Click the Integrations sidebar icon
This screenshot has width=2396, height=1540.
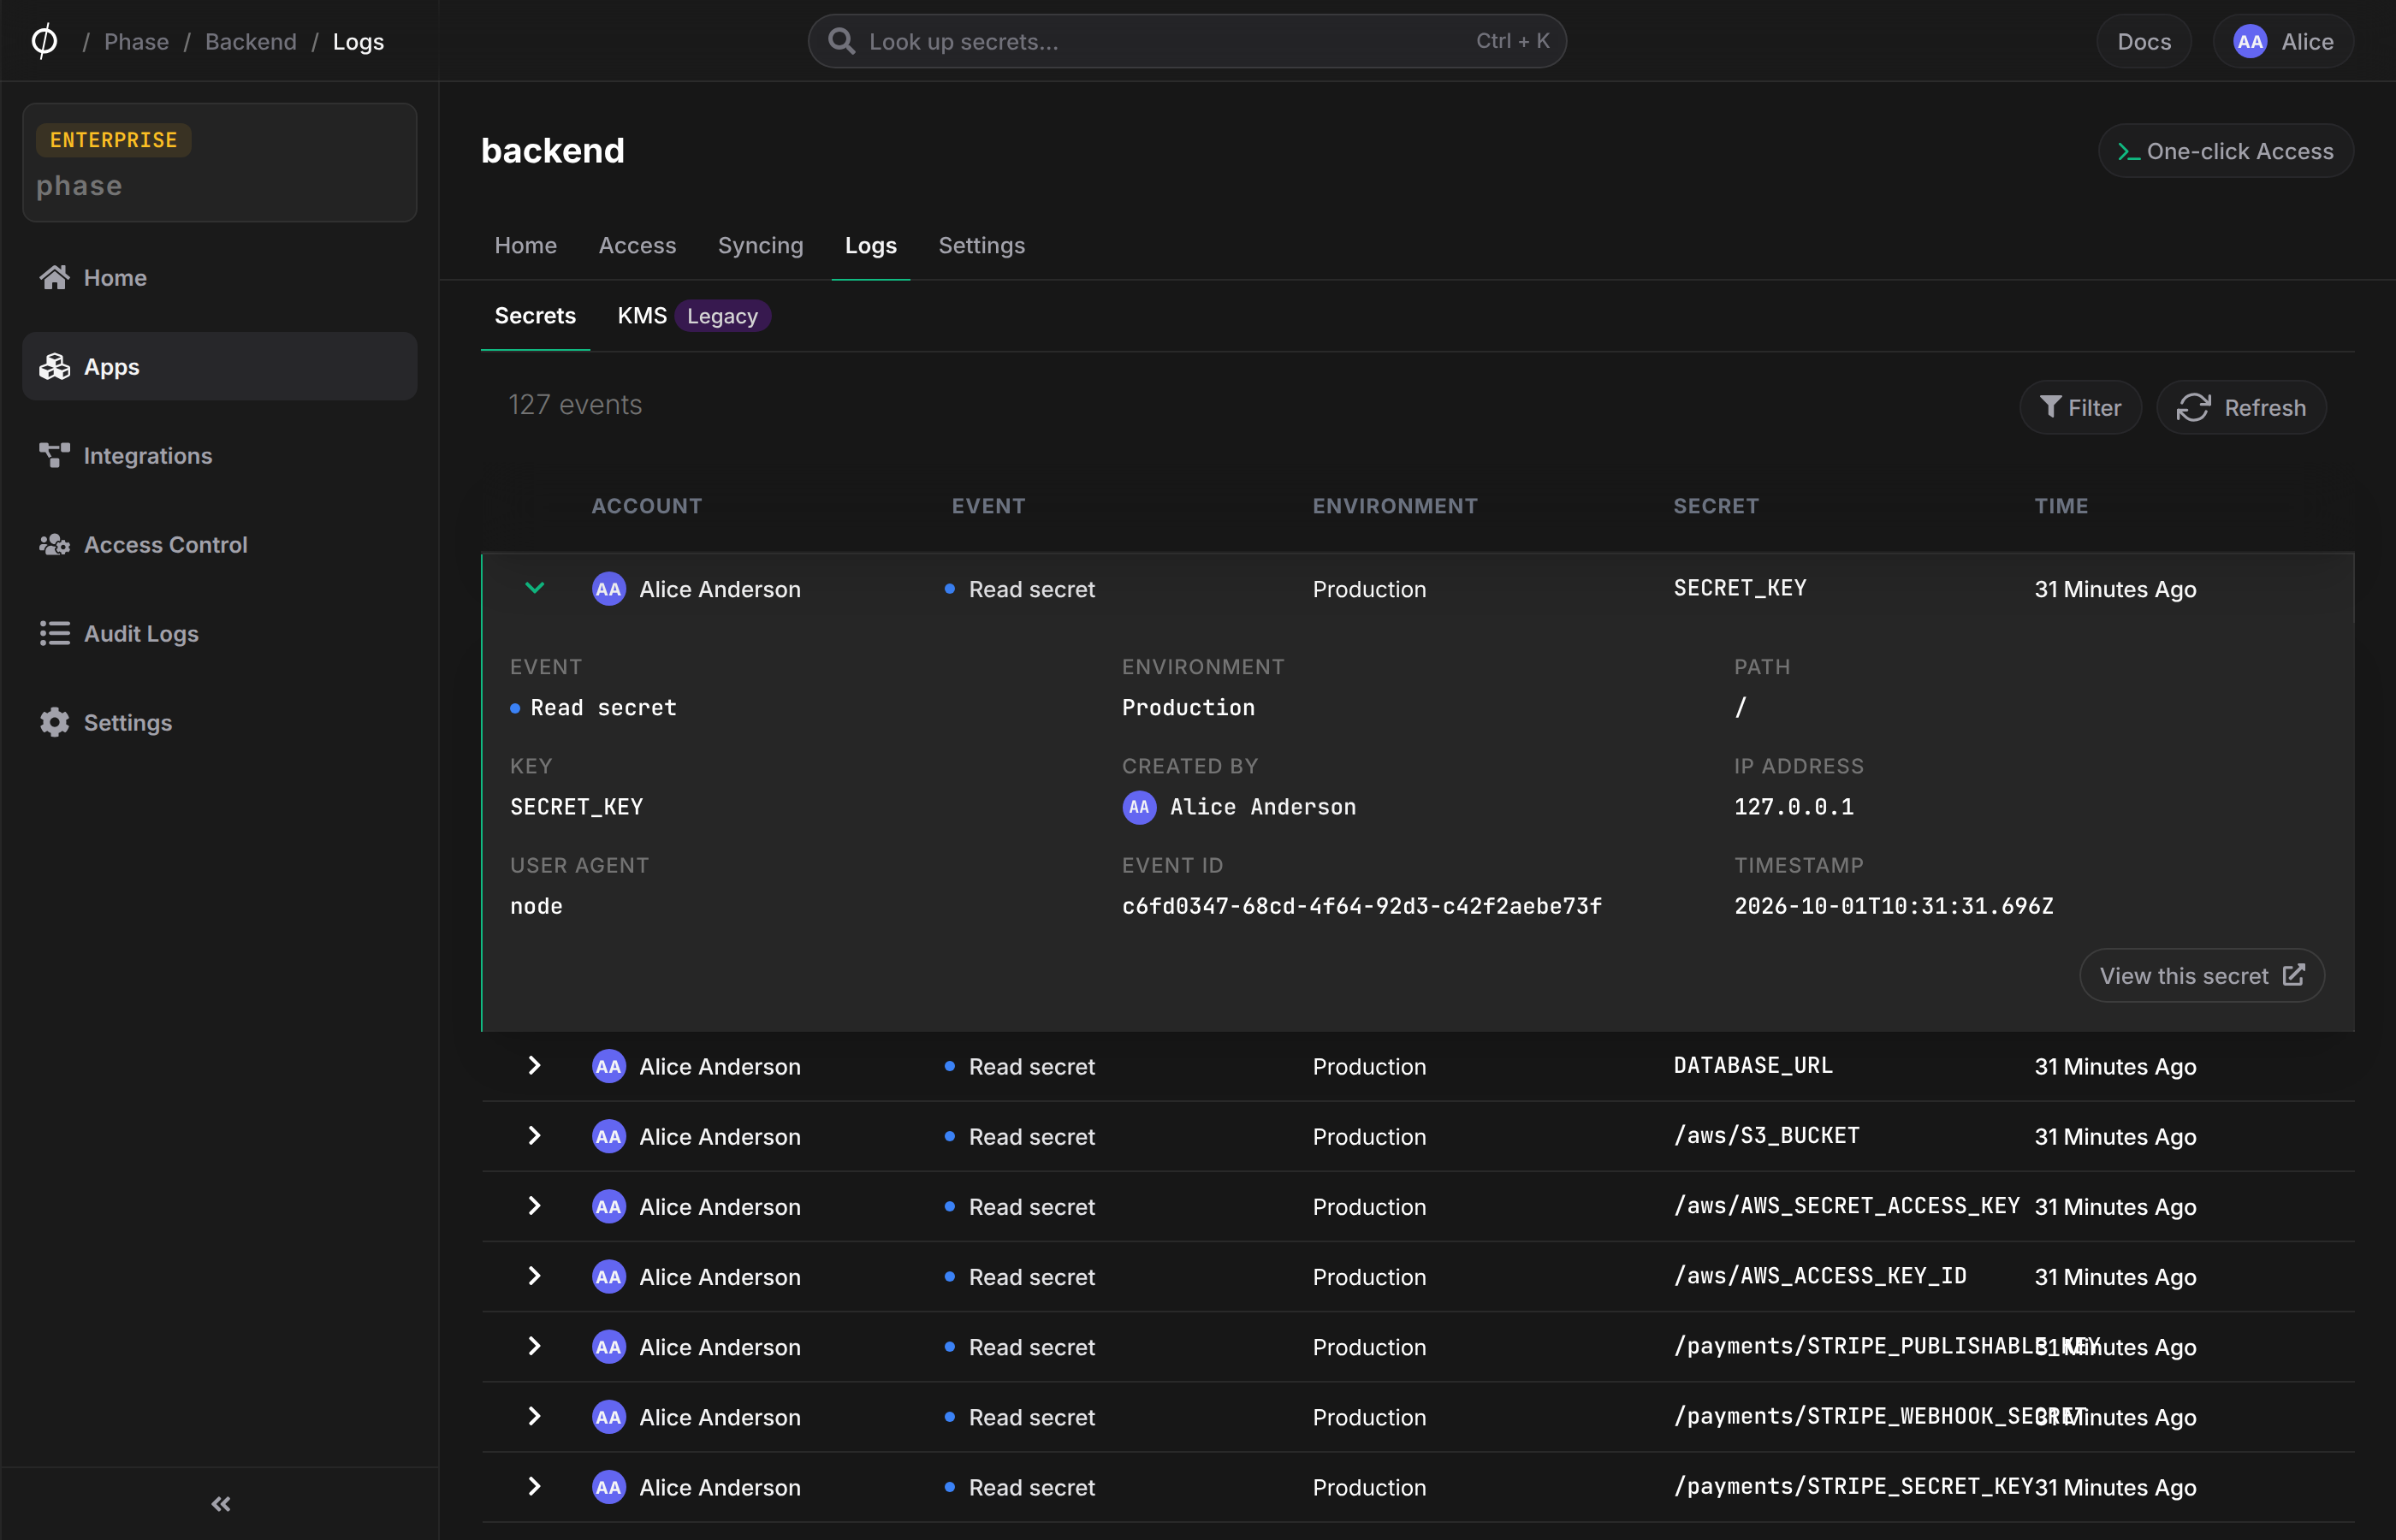click(x=54, y=455)
